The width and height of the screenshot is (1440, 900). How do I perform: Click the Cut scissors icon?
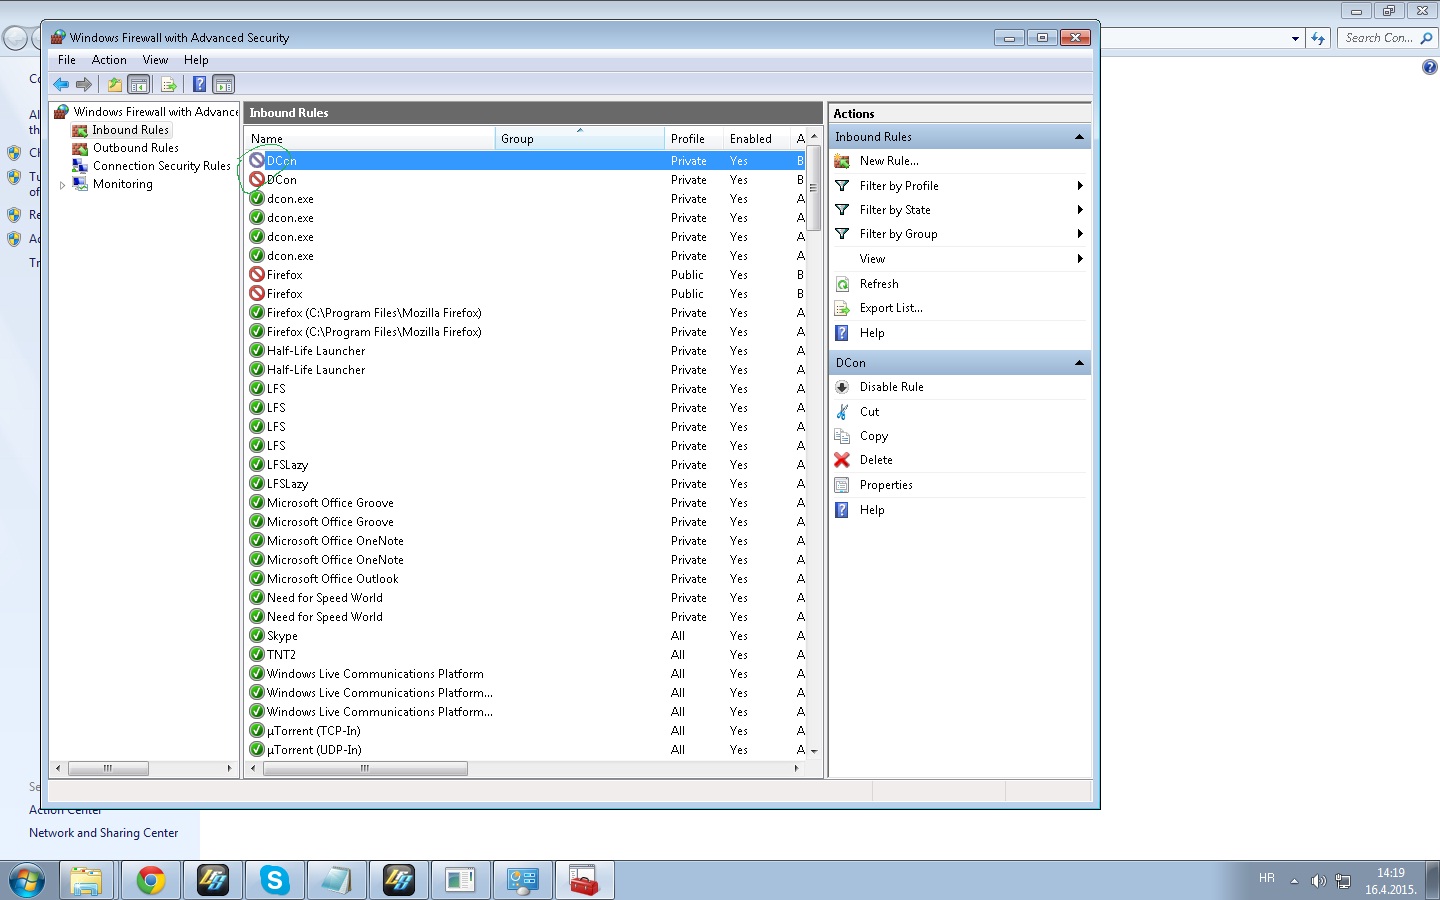pyautogui.click(x=842, y=412)
